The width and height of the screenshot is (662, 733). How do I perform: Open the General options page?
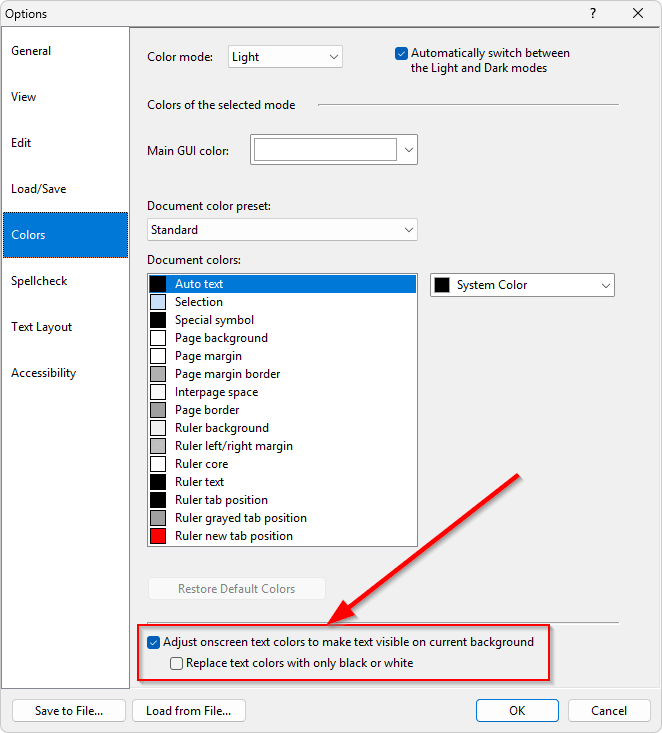(65, 51)
